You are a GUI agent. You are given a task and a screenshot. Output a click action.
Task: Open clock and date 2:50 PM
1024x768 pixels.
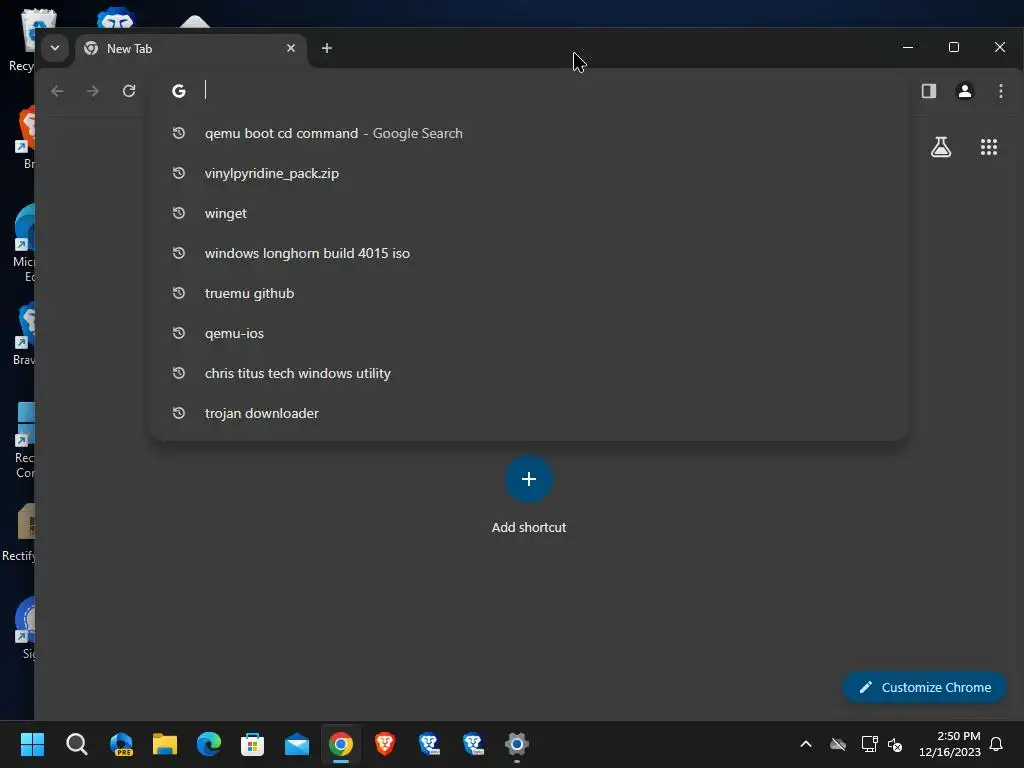[x=950, y=744]
